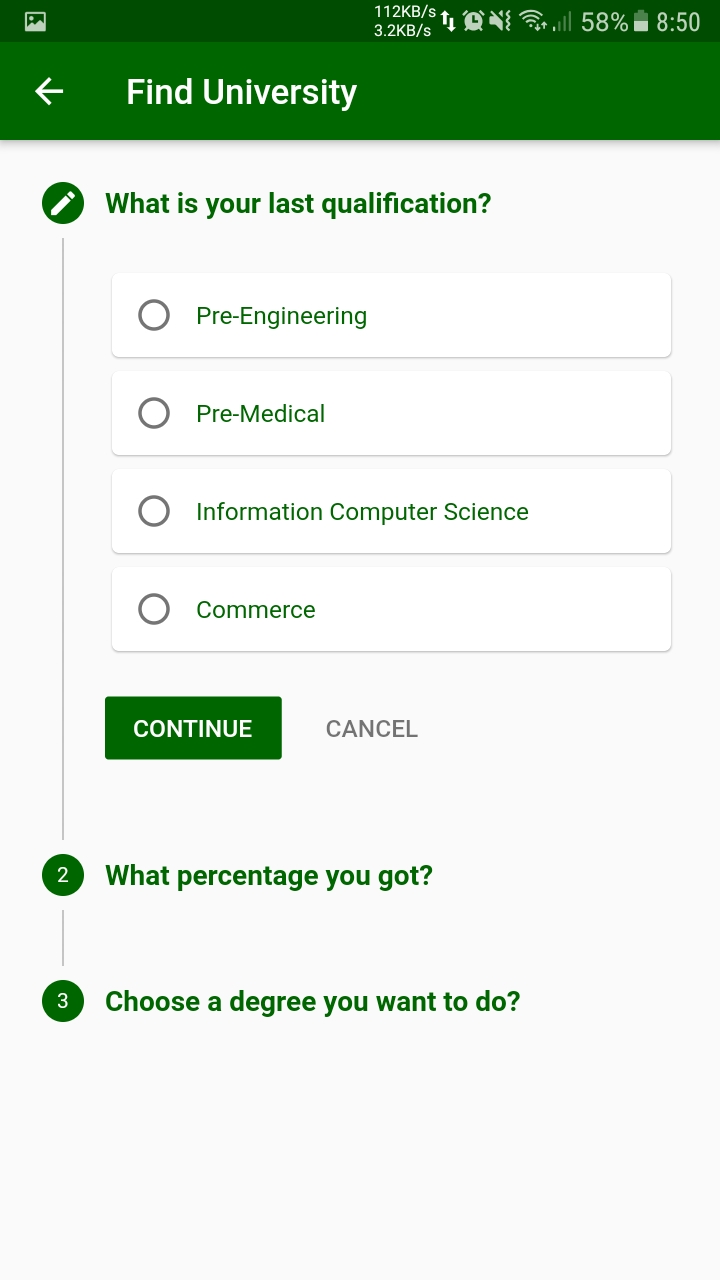720x1280 pixels.
Task: Tap the Find University title
Action: (241, 92)
